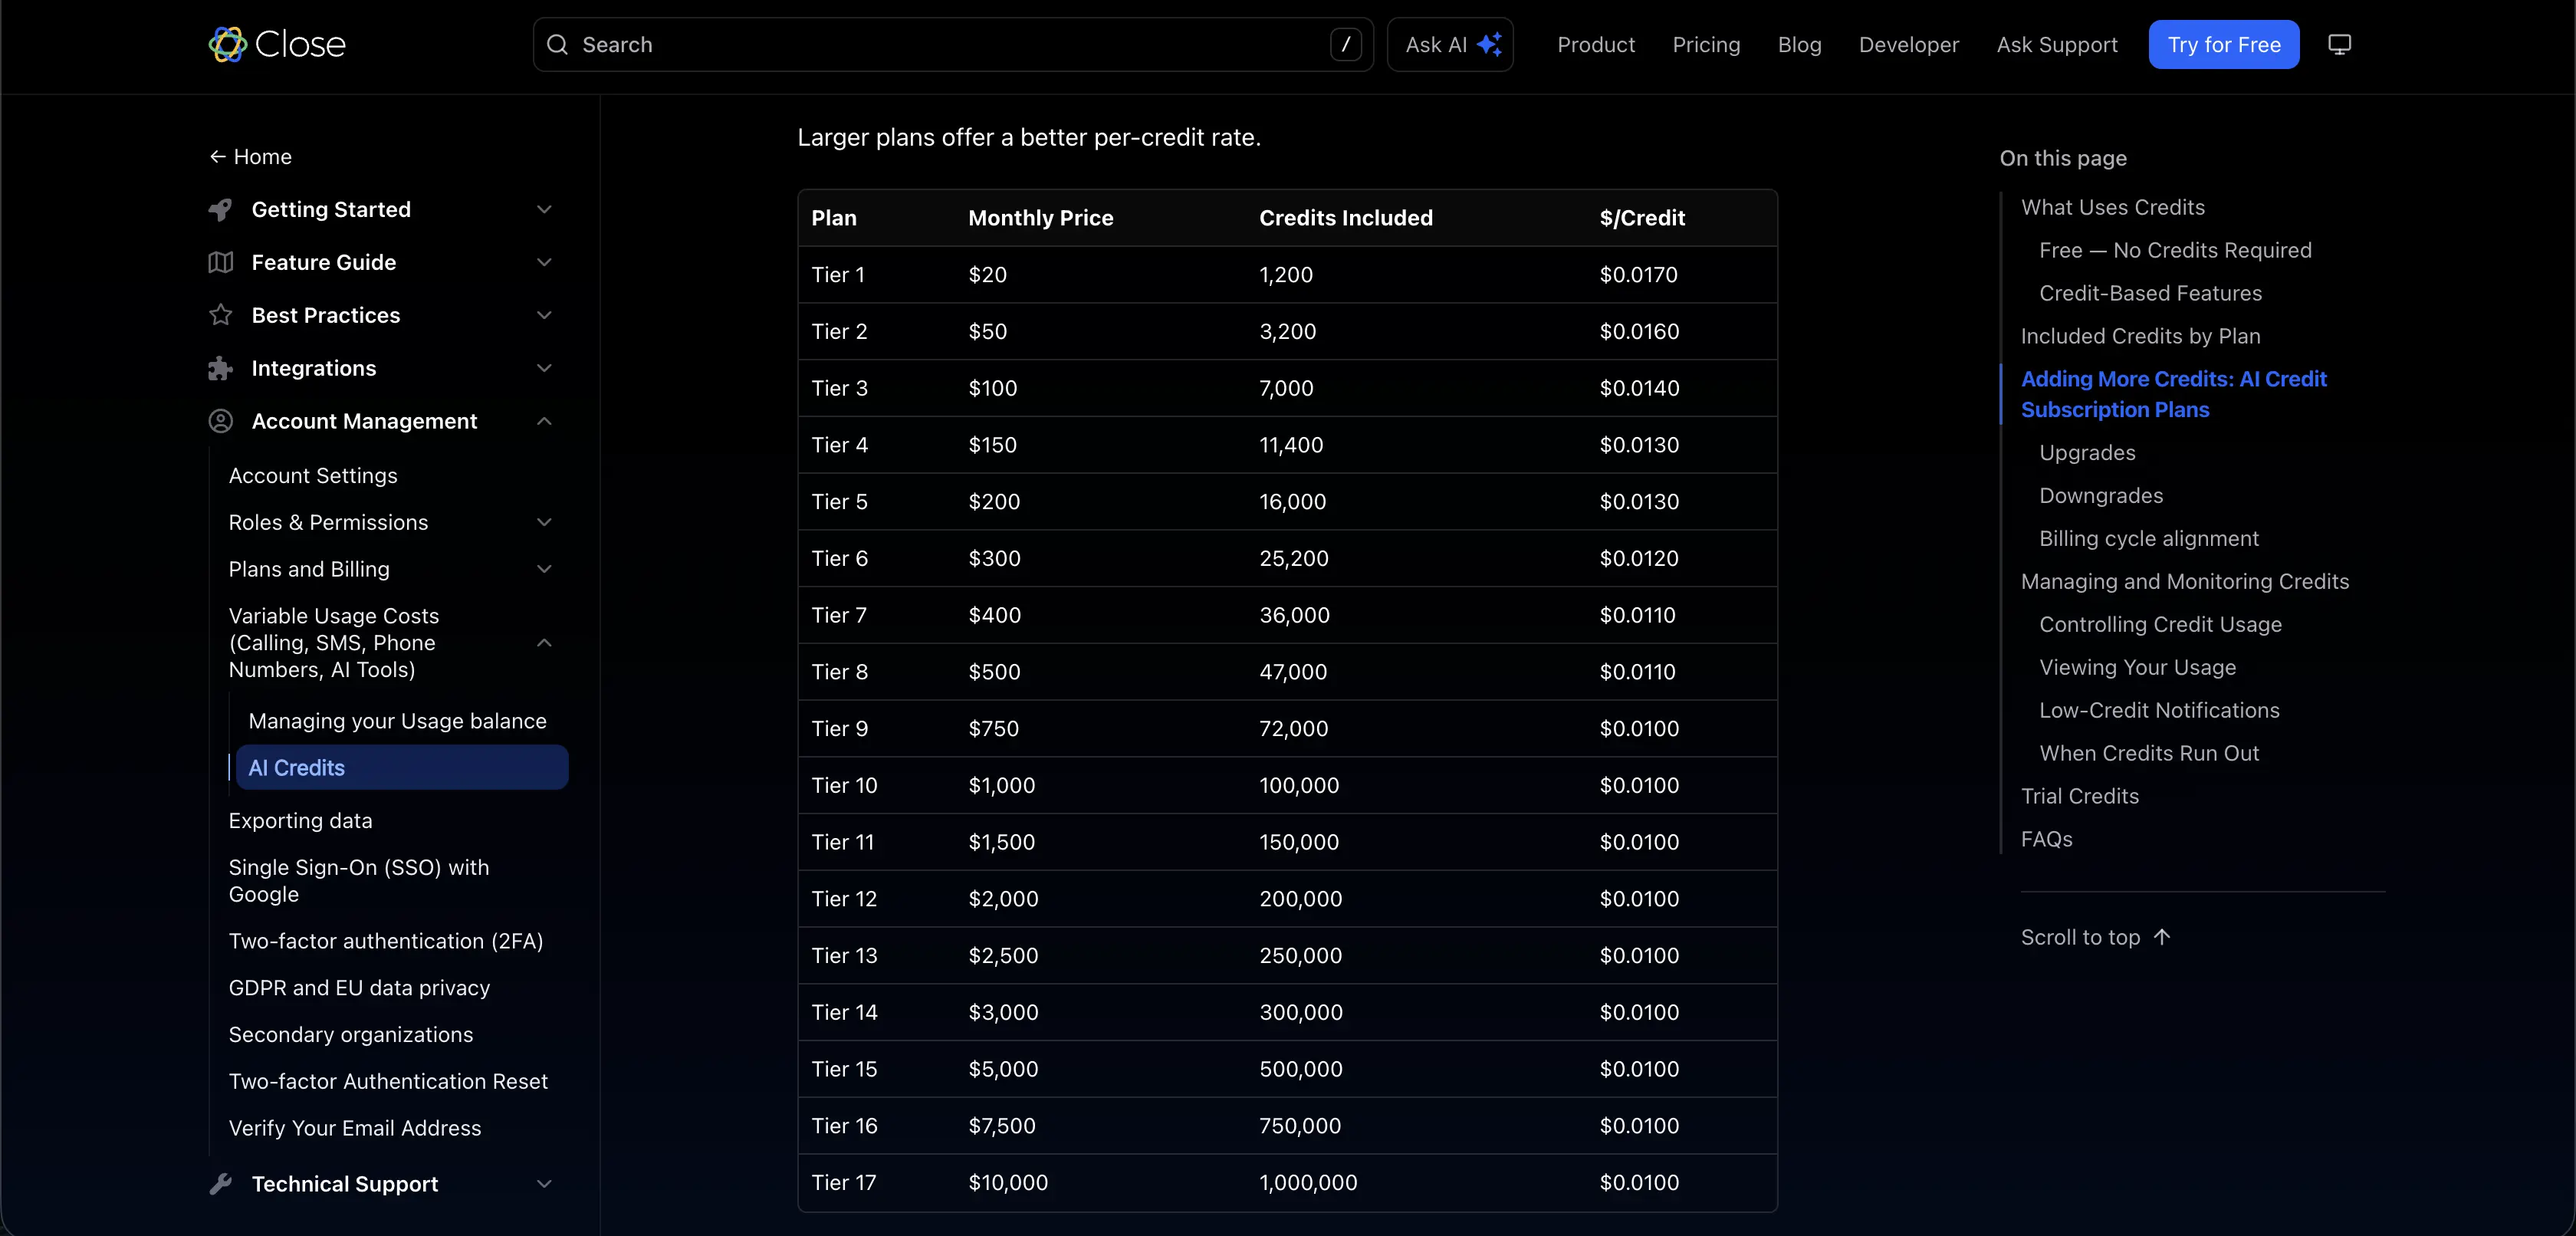2576x1236 pixels.
Task: Click the Feature Guide map icon
Action: point(220,262)
